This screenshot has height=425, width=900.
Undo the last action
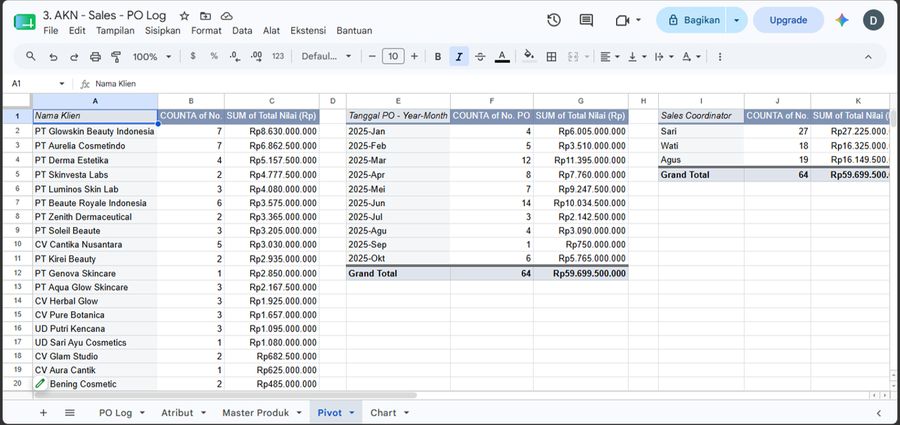pos(53,56)
